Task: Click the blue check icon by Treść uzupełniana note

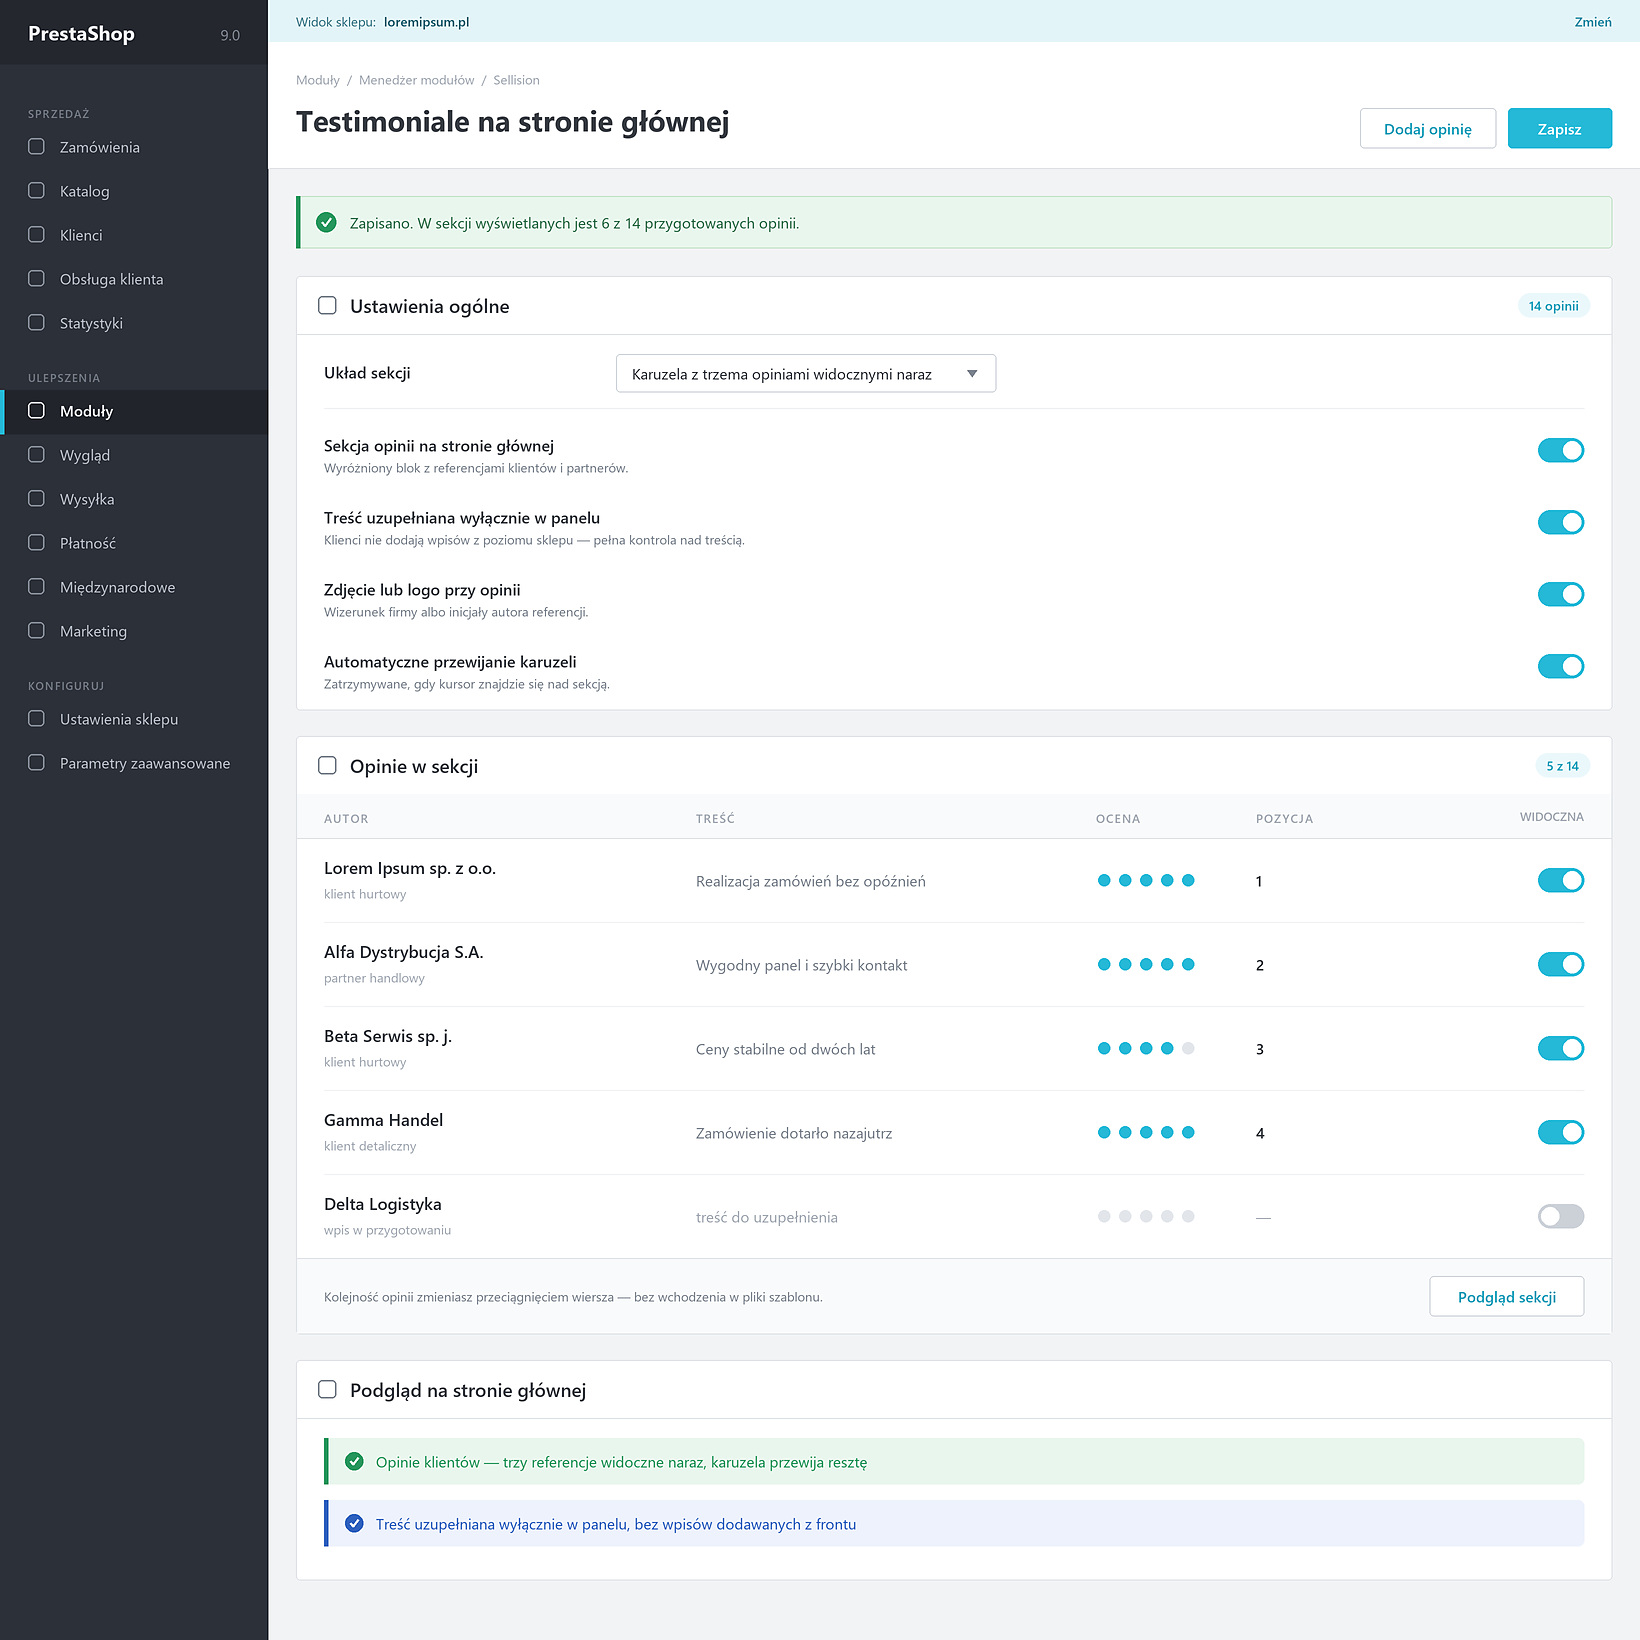Action: pyautogui.click(x=354, y=1524)
